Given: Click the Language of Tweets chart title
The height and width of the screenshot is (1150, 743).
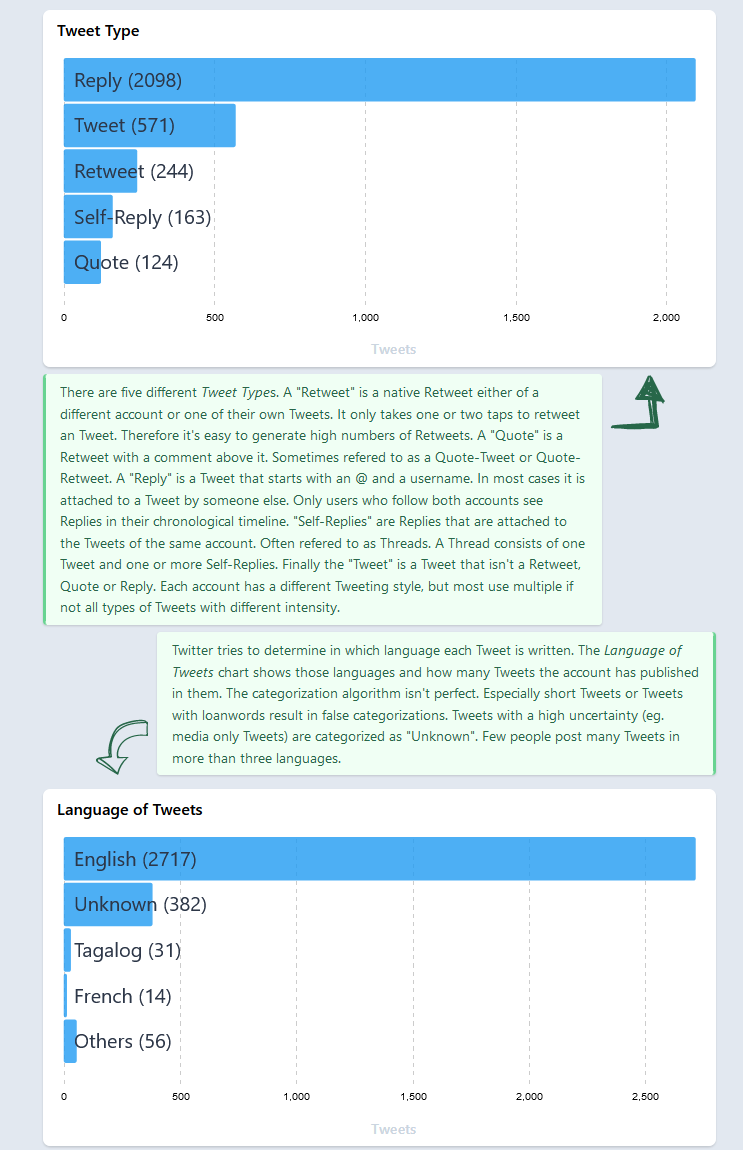Looking at the screenshot, I should tap(130, 810).
